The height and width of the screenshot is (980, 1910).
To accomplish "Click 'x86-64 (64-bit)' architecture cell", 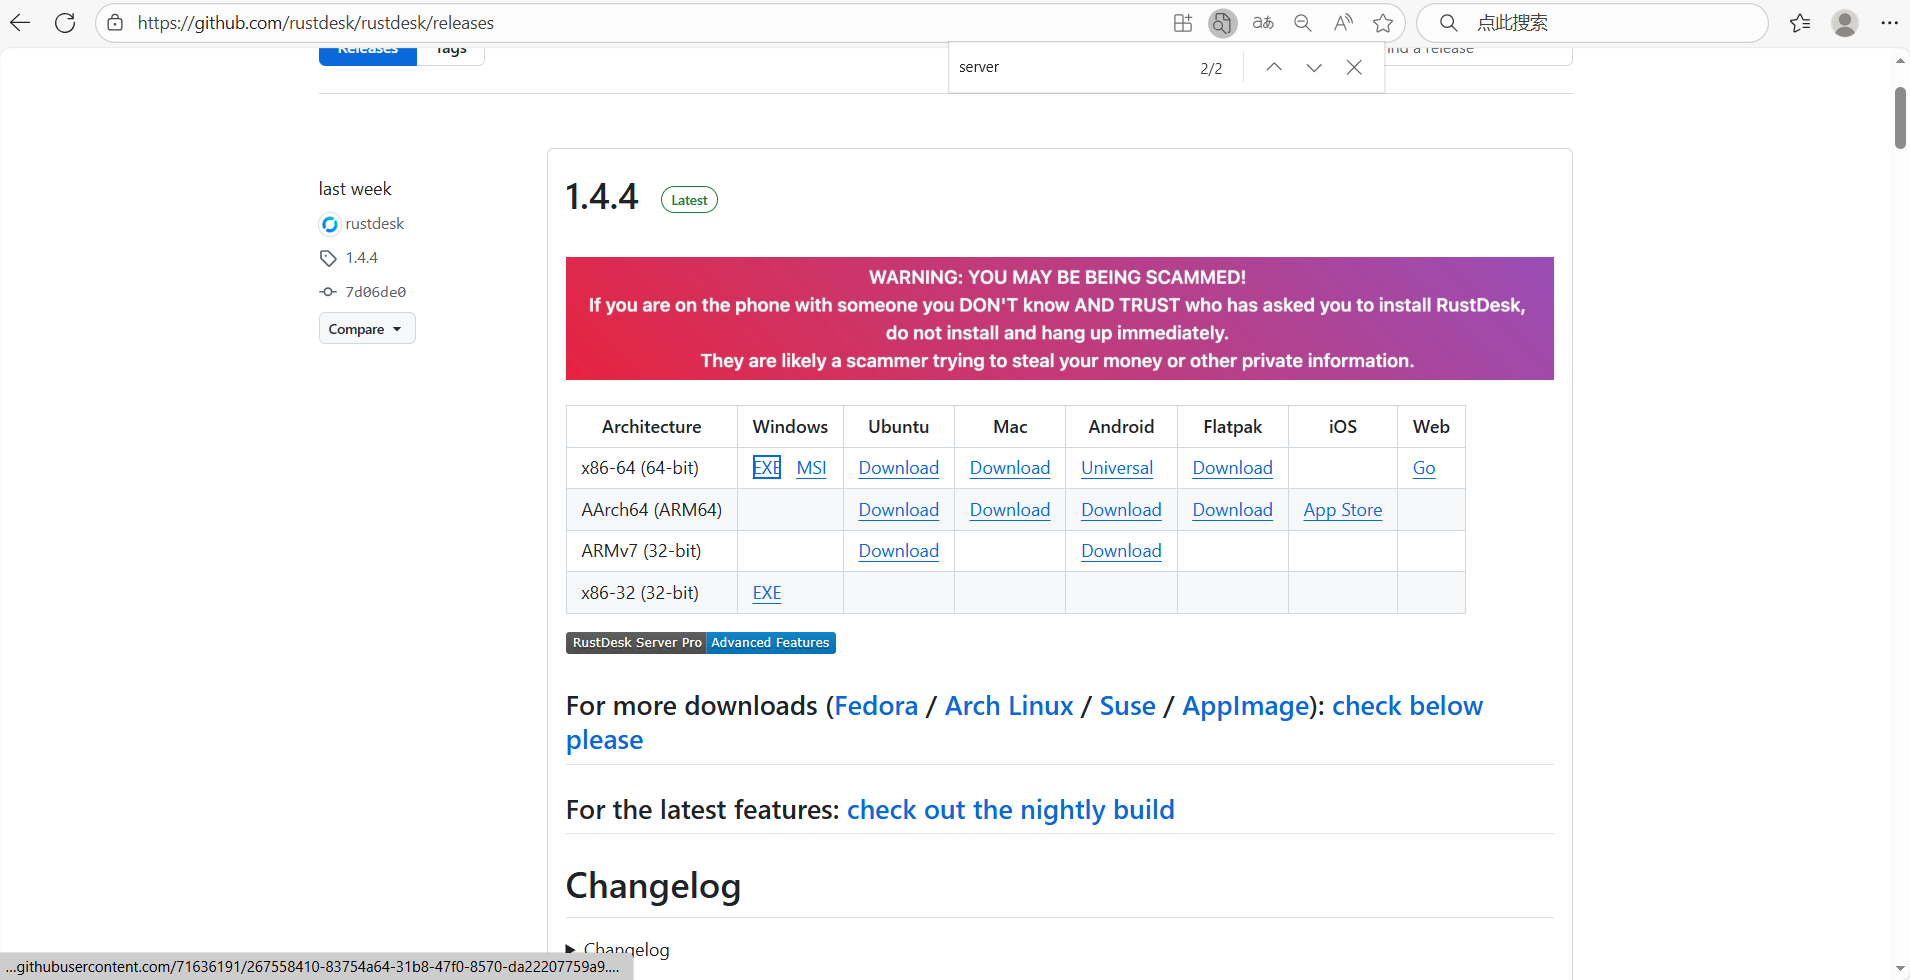I will [652, 468].
